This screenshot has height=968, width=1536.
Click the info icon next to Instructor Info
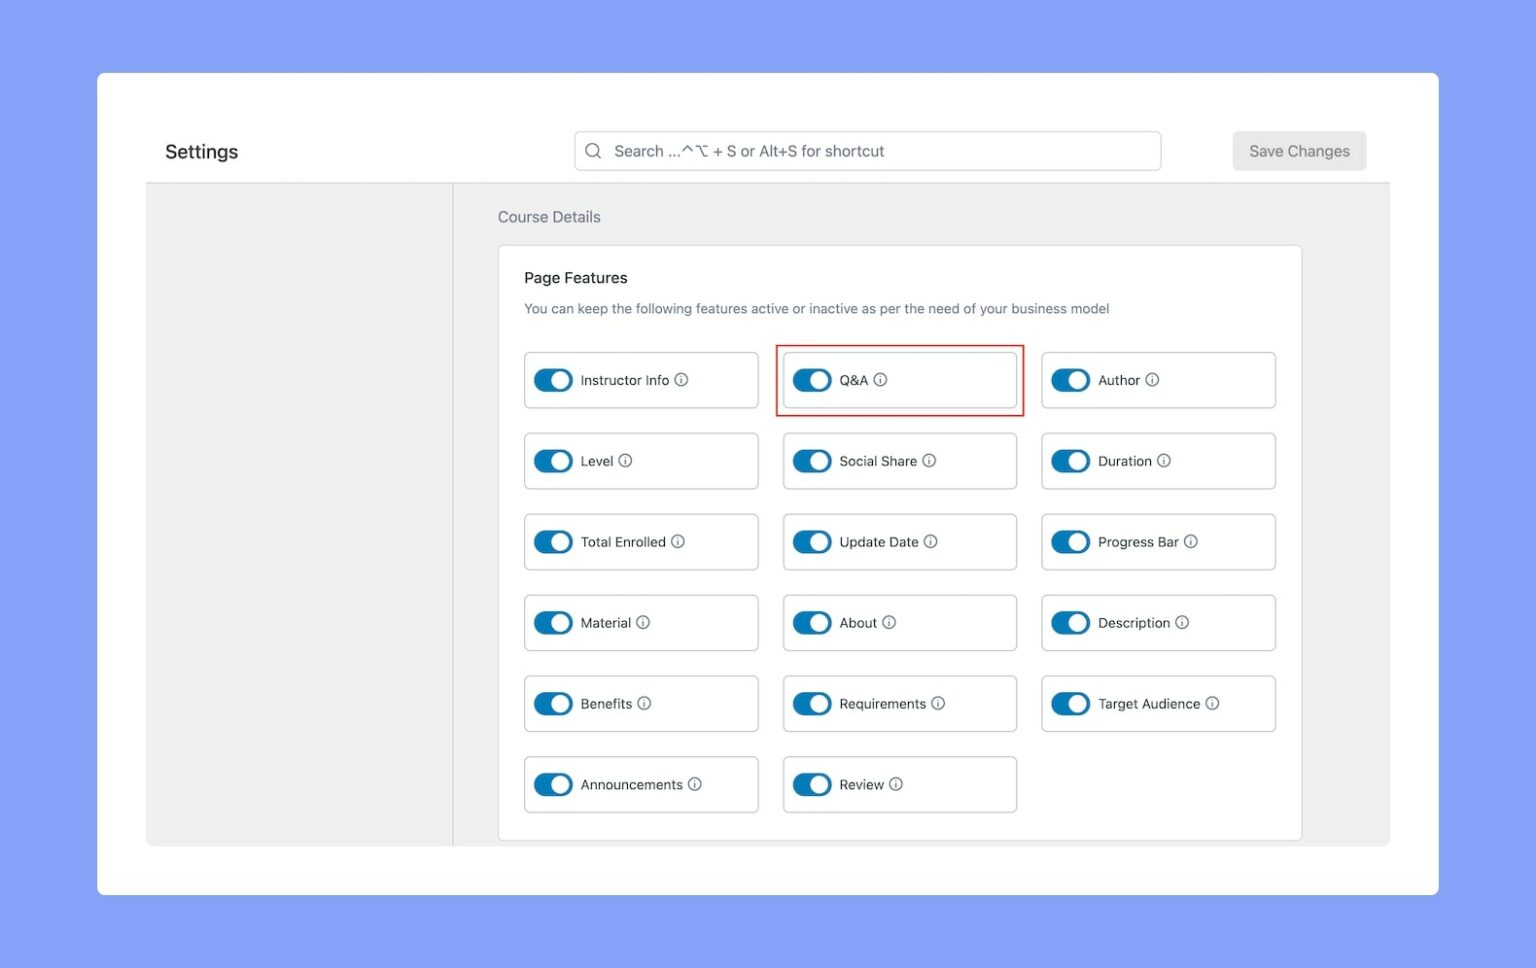681,380
